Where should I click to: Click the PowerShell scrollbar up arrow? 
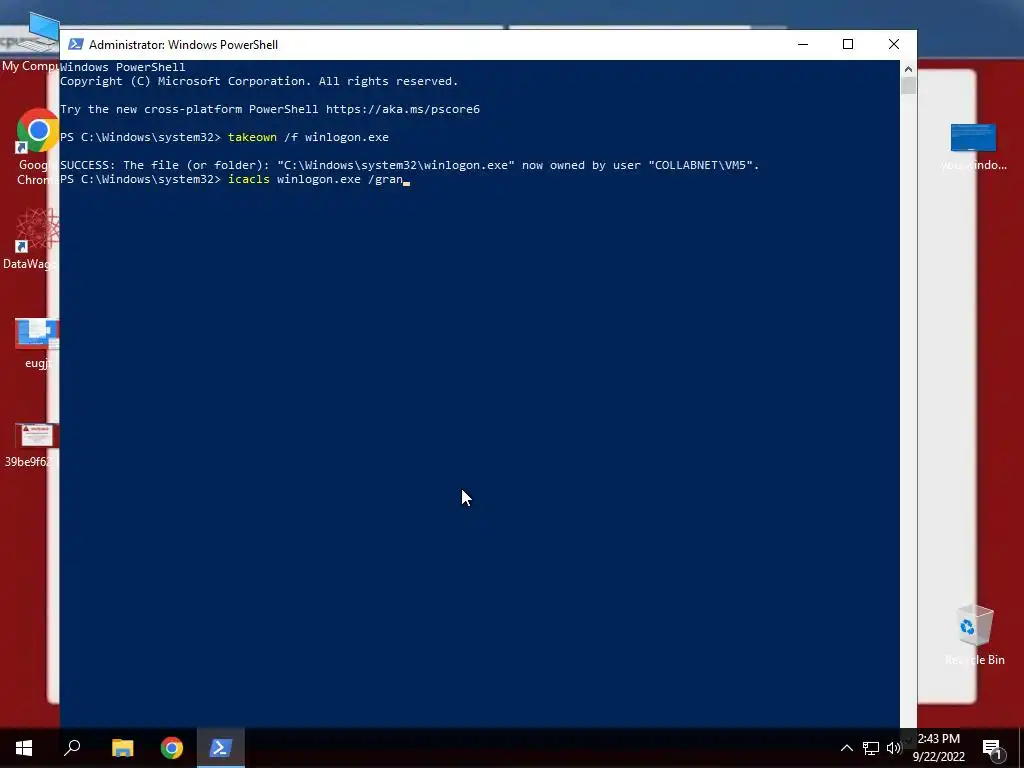click(908, 69)
